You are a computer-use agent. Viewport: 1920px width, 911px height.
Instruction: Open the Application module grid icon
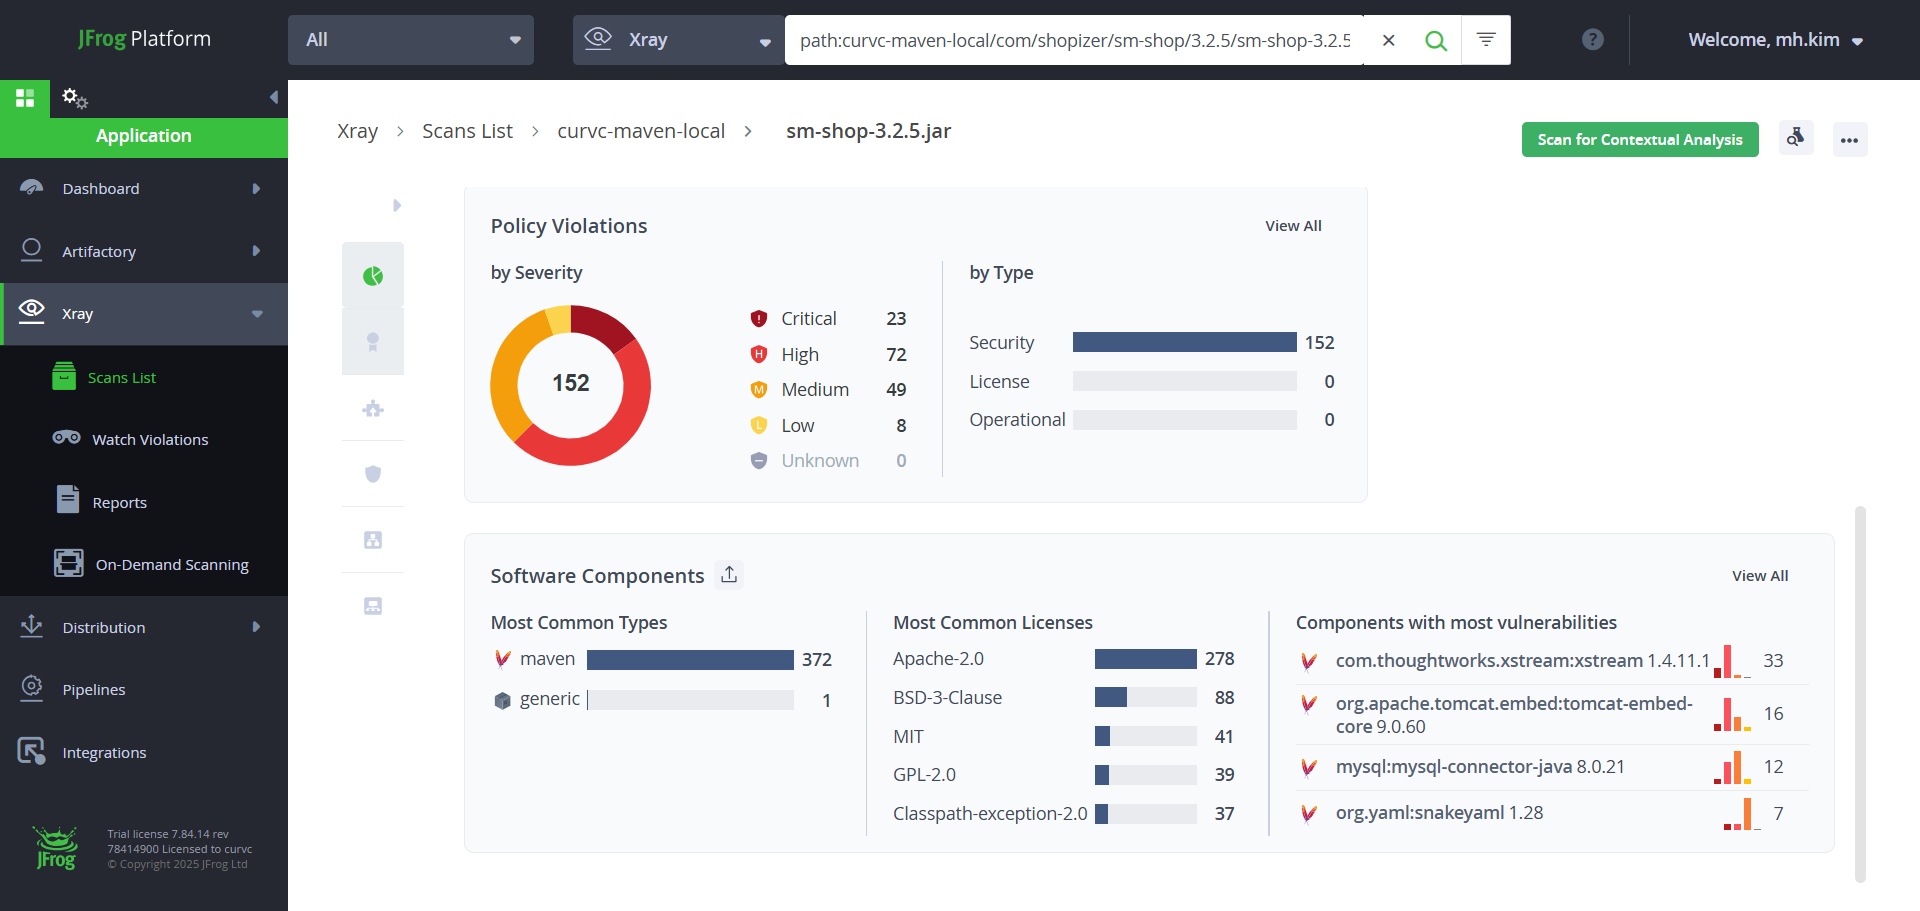[x=25, y=98]
